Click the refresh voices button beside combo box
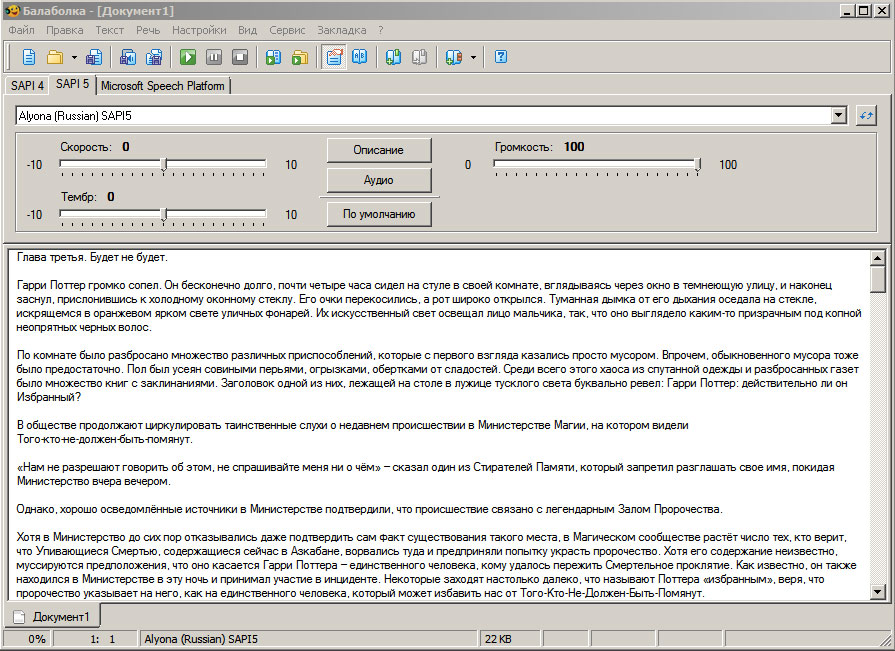Image resolution: width=895 pixels, height=651 pixels. (866, 116)
